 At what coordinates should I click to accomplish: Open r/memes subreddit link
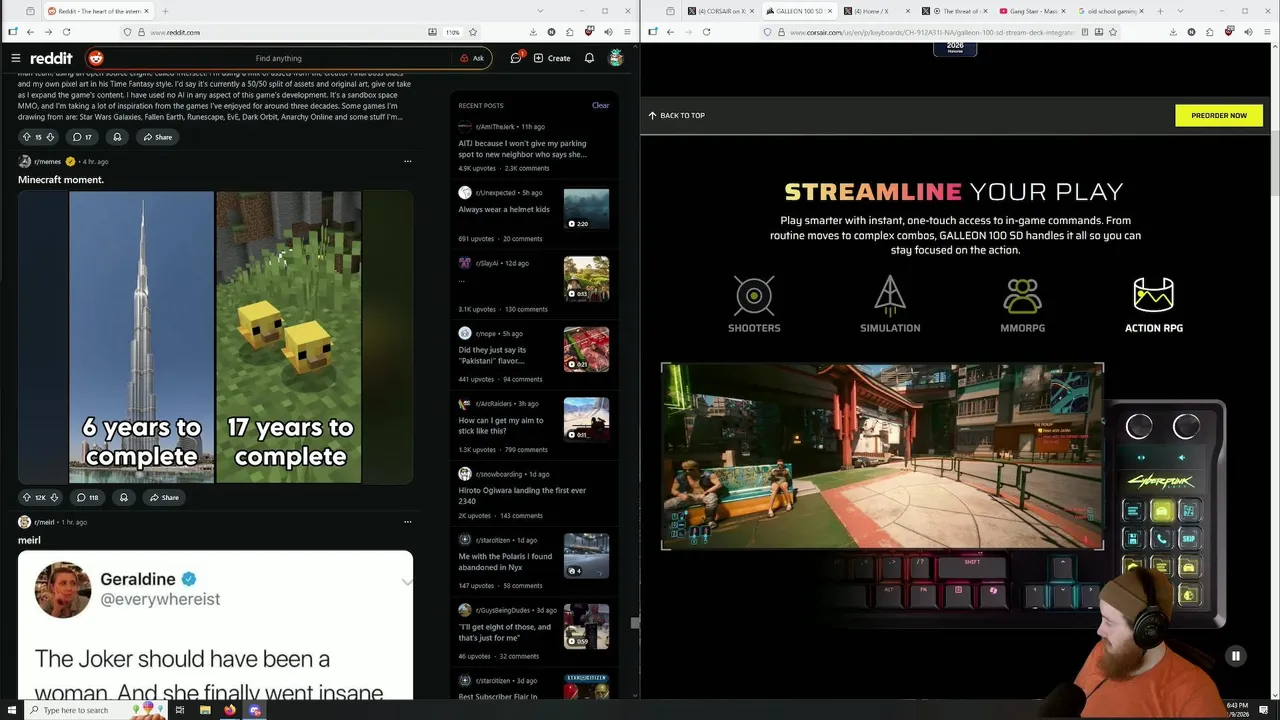(x=47, y=161)
